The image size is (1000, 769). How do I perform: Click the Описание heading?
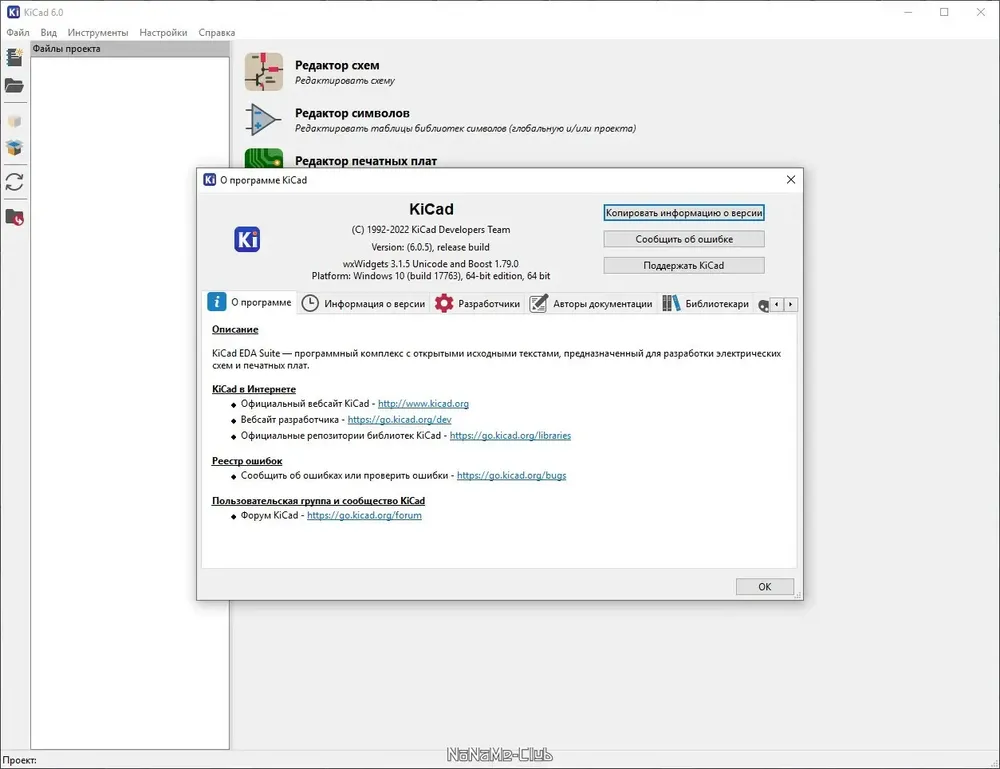[x=235, y=330]
